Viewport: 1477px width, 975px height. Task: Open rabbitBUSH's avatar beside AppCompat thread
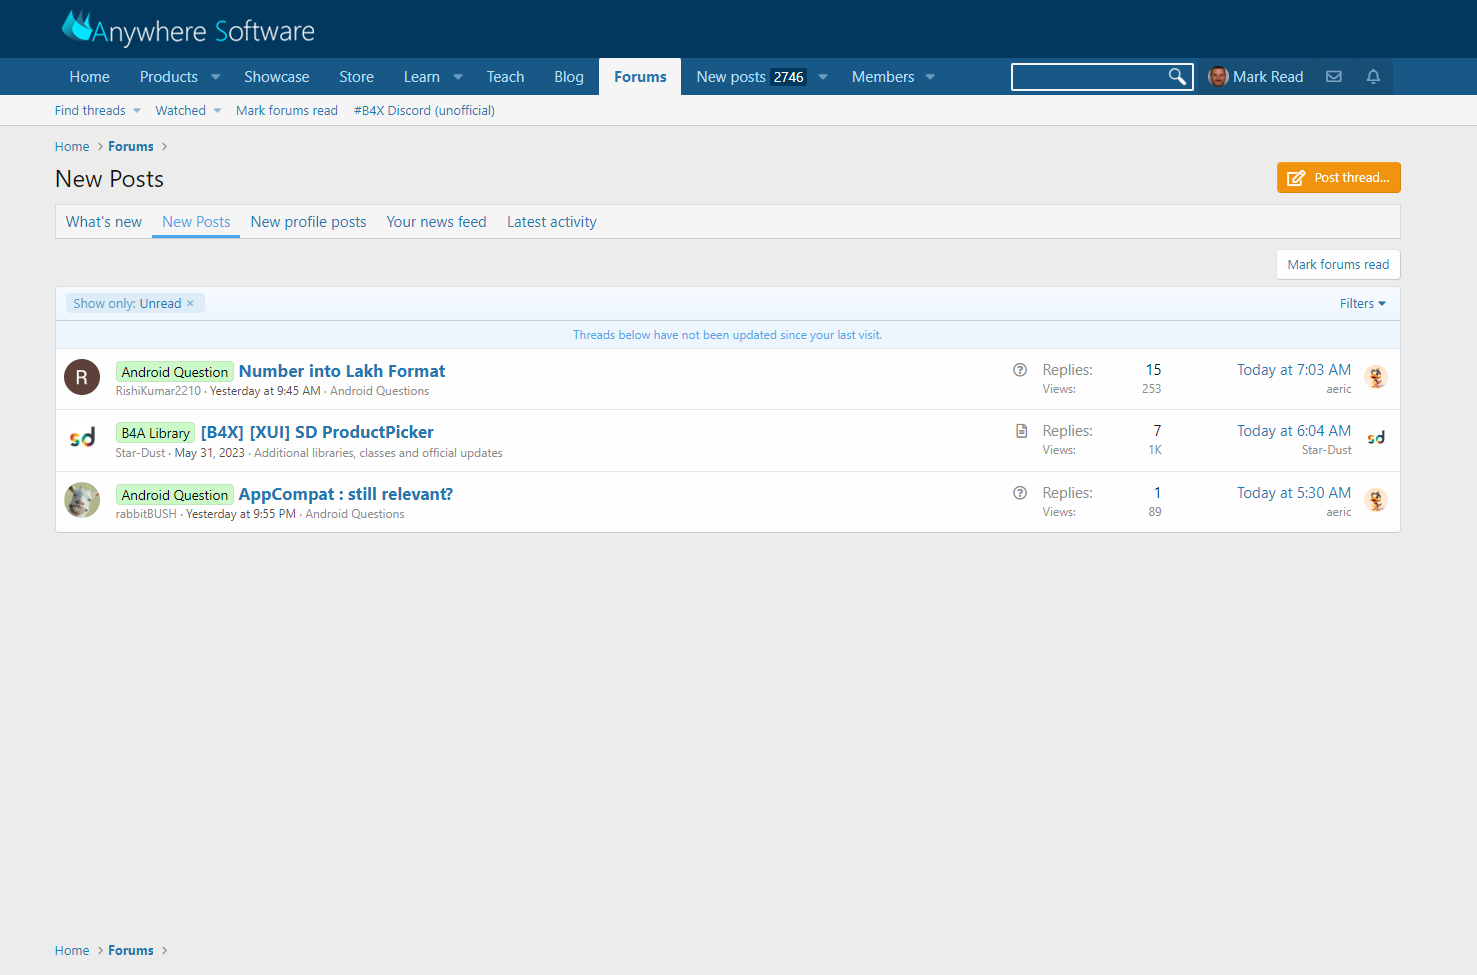click(x=82, y=500)
